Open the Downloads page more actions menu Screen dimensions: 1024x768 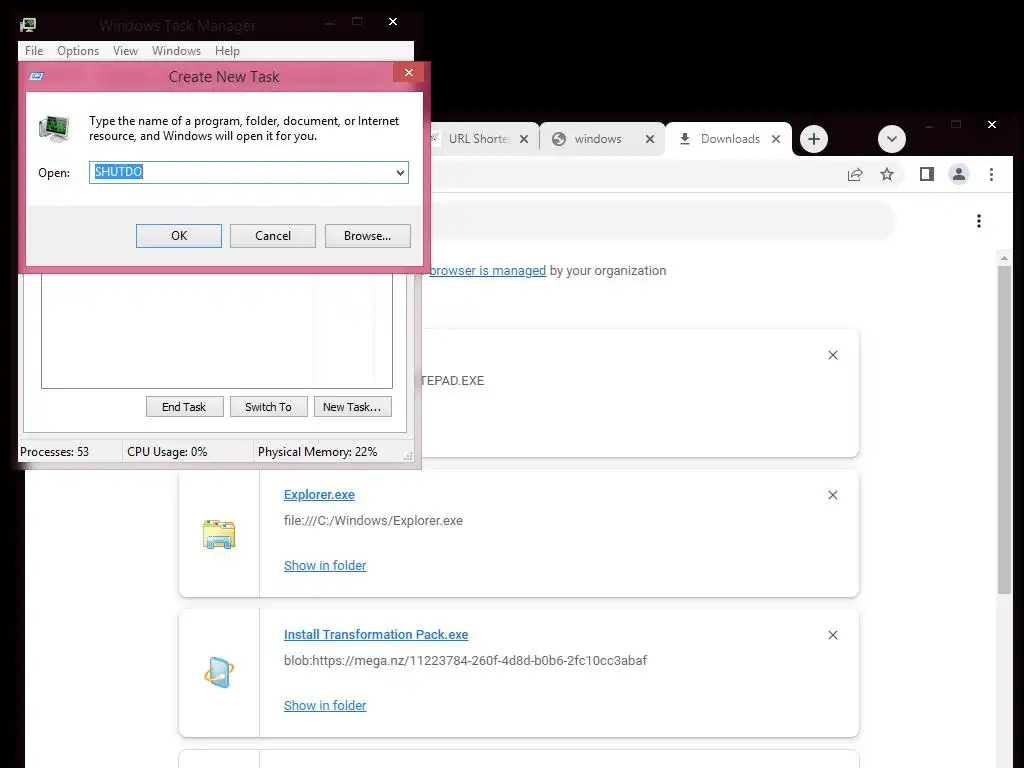tap(978, 221)
